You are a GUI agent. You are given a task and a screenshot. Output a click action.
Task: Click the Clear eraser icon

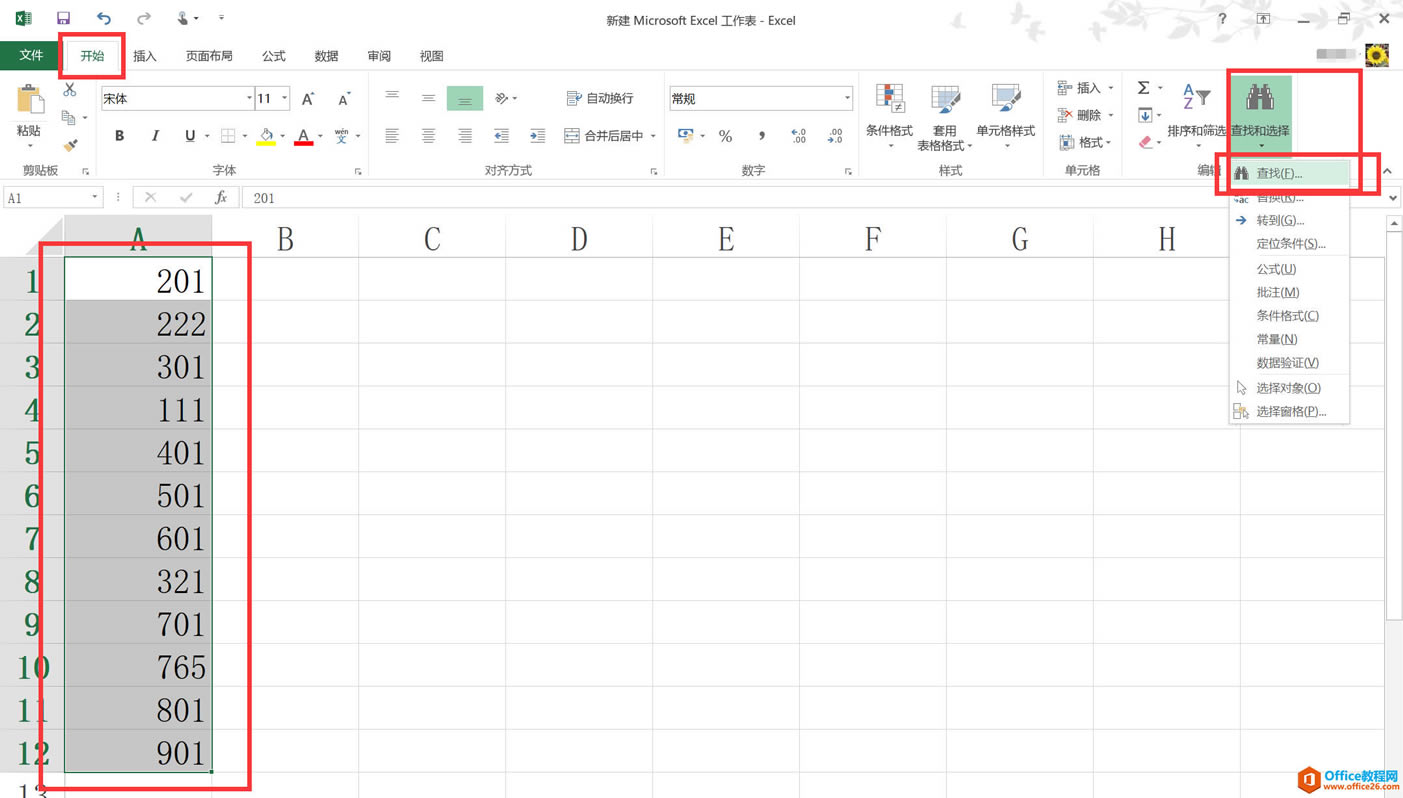(1146, 142)
